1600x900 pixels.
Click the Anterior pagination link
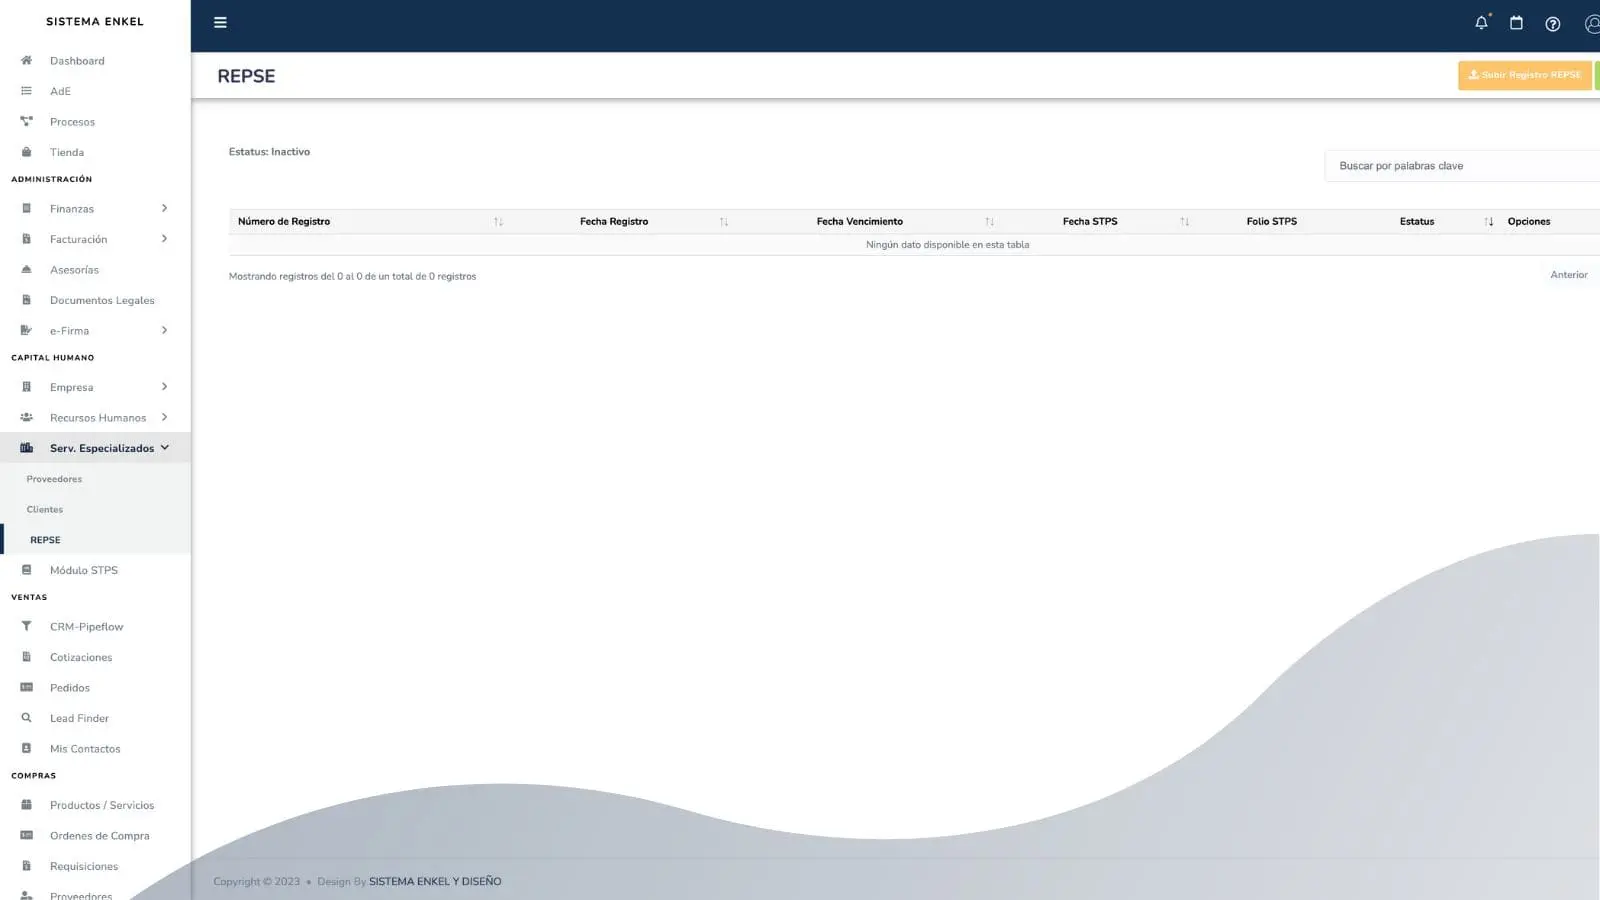1568,275
